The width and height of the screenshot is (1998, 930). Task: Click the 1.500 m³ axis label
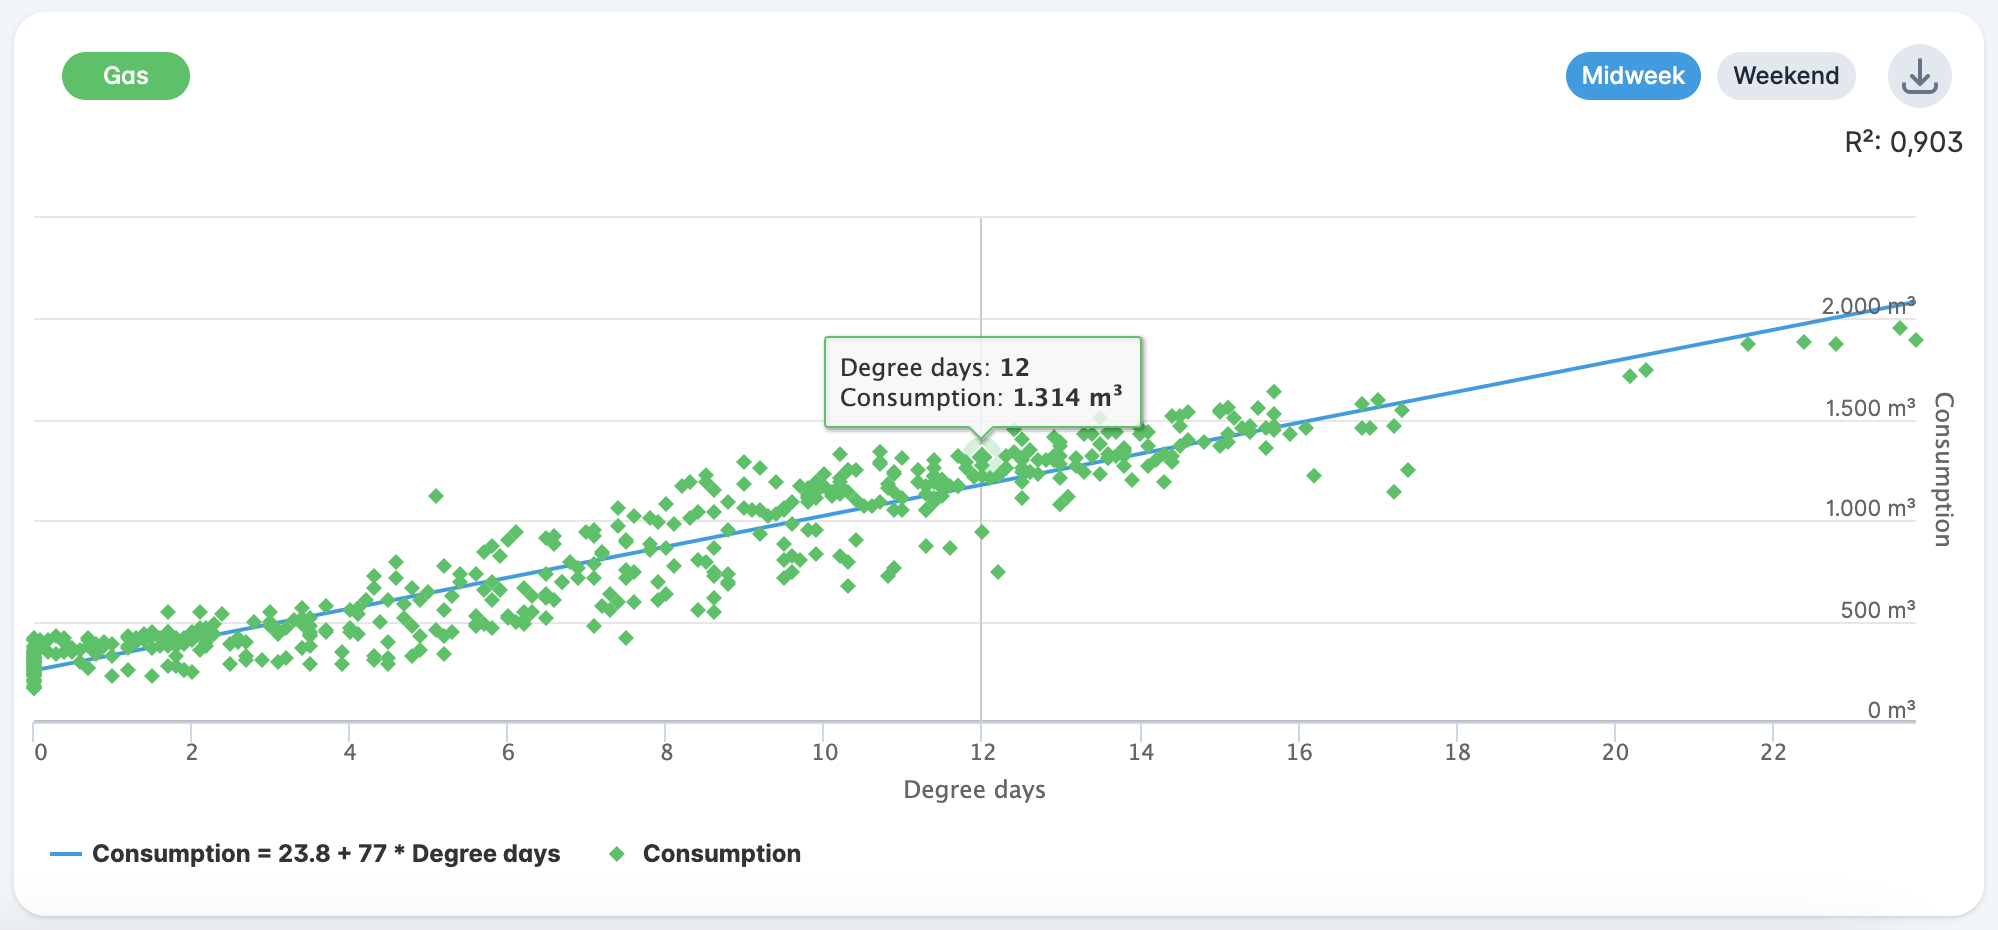(1870, 408)
